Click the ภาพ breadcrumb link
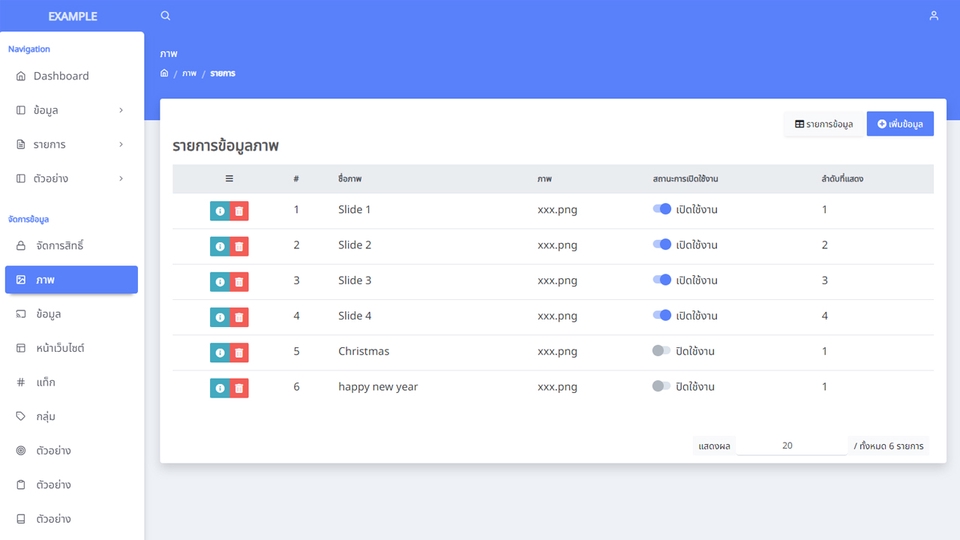Screen dimensions: 960x540 pyautogui.click(x=189, y=73)
